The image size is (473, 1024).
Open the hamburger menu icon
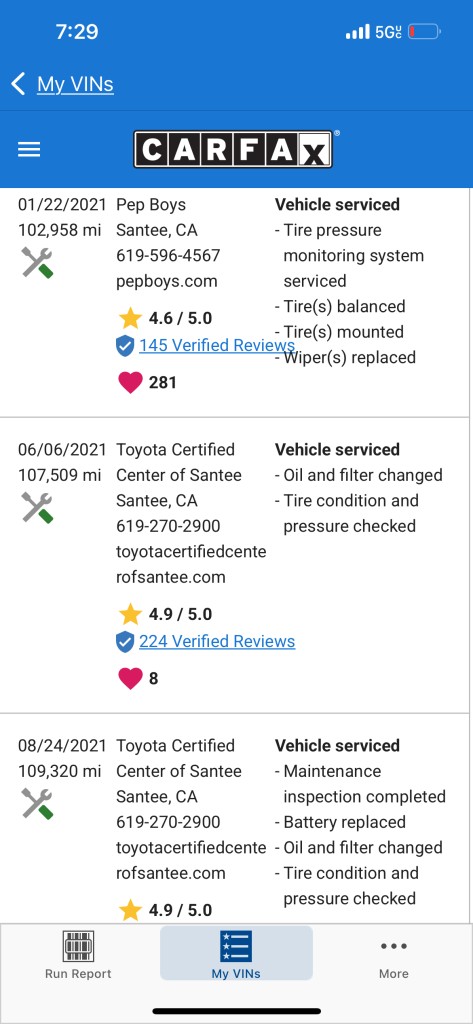pos(29,150)
